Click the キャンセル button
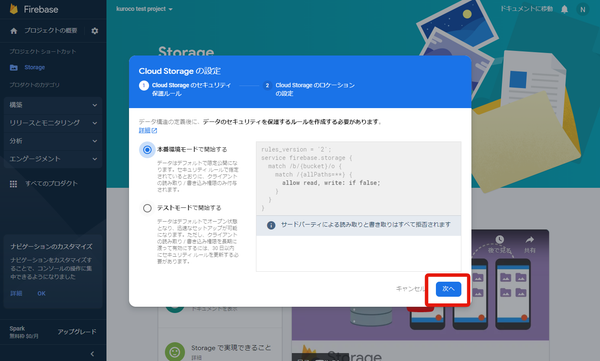This screenshot has width=600, height=361. click(410, 289)
